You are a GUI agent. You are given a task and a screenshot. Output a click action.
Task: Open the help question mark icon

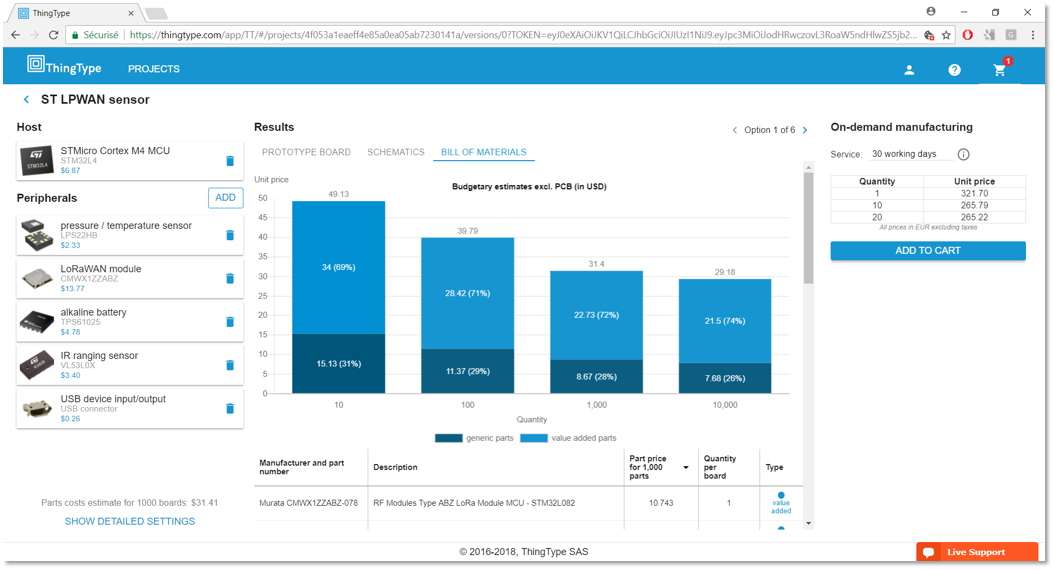(x=954, y=70)
